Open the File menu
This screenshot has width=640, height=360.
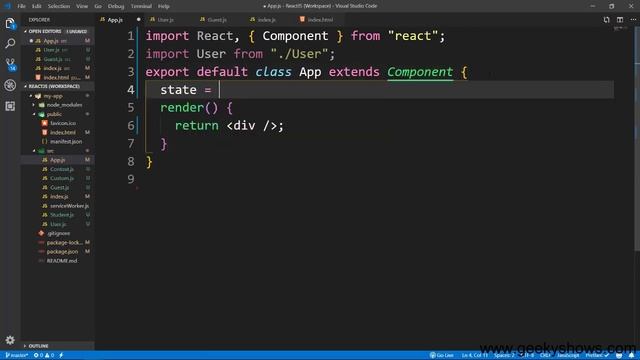22,6
